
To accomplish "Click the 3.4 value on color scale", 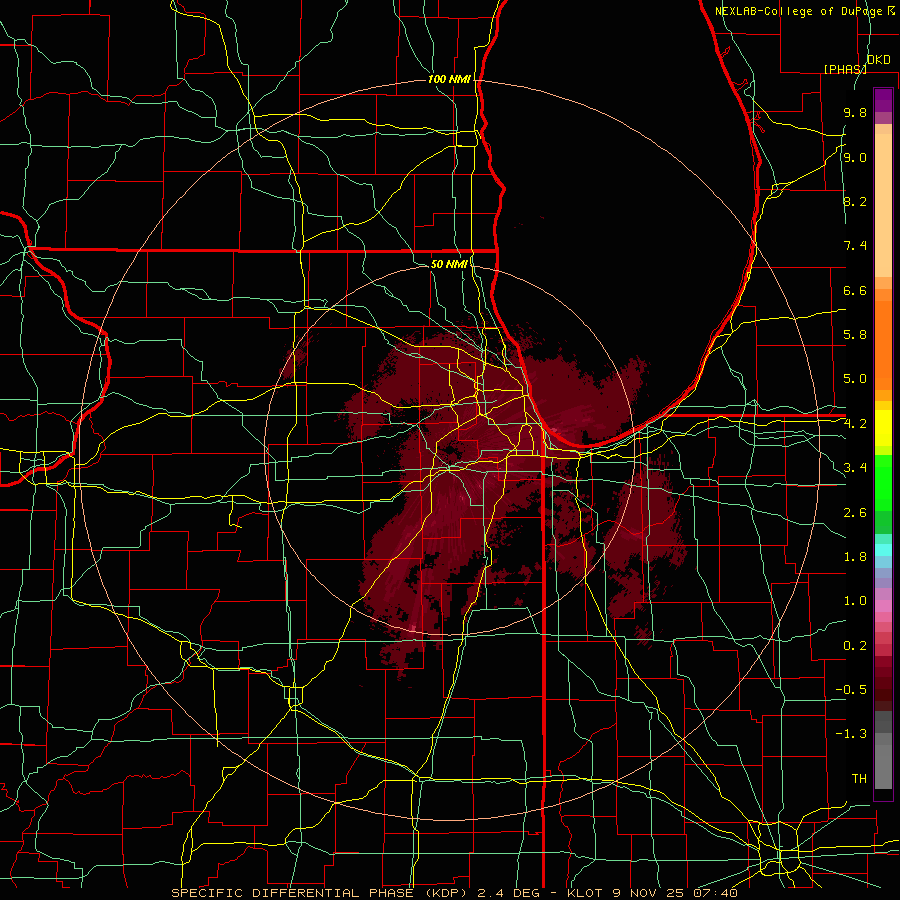I will coord(855,468).
